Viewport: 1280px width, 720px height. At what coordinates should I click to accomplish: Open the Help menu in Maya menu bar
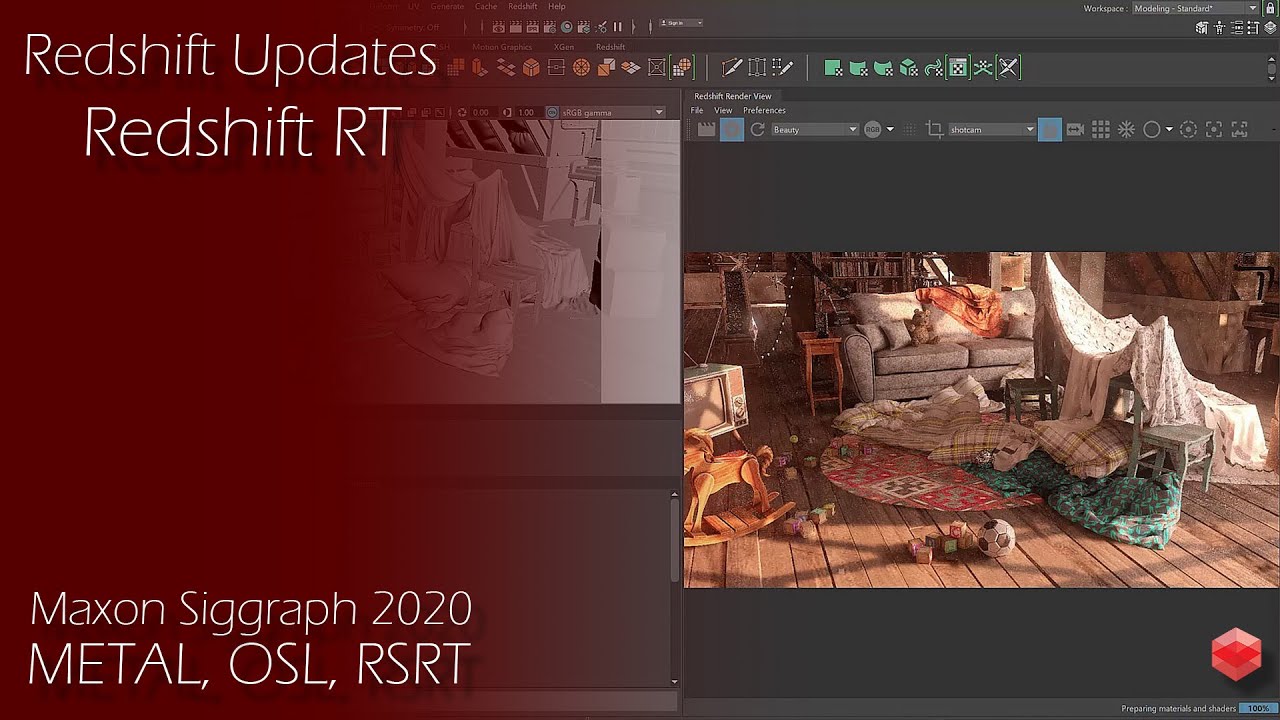(x=557, y=6)
